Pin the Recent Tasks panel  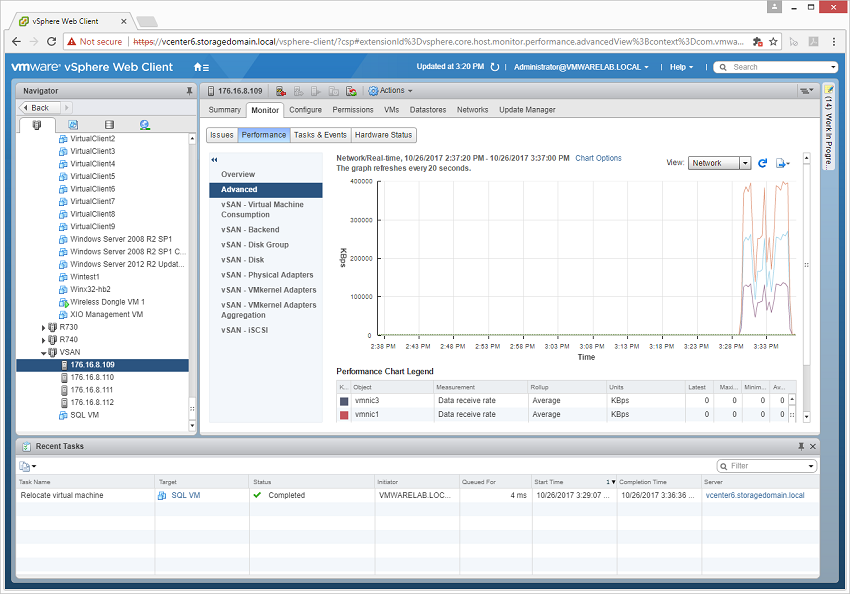click(x=801, y=447)
